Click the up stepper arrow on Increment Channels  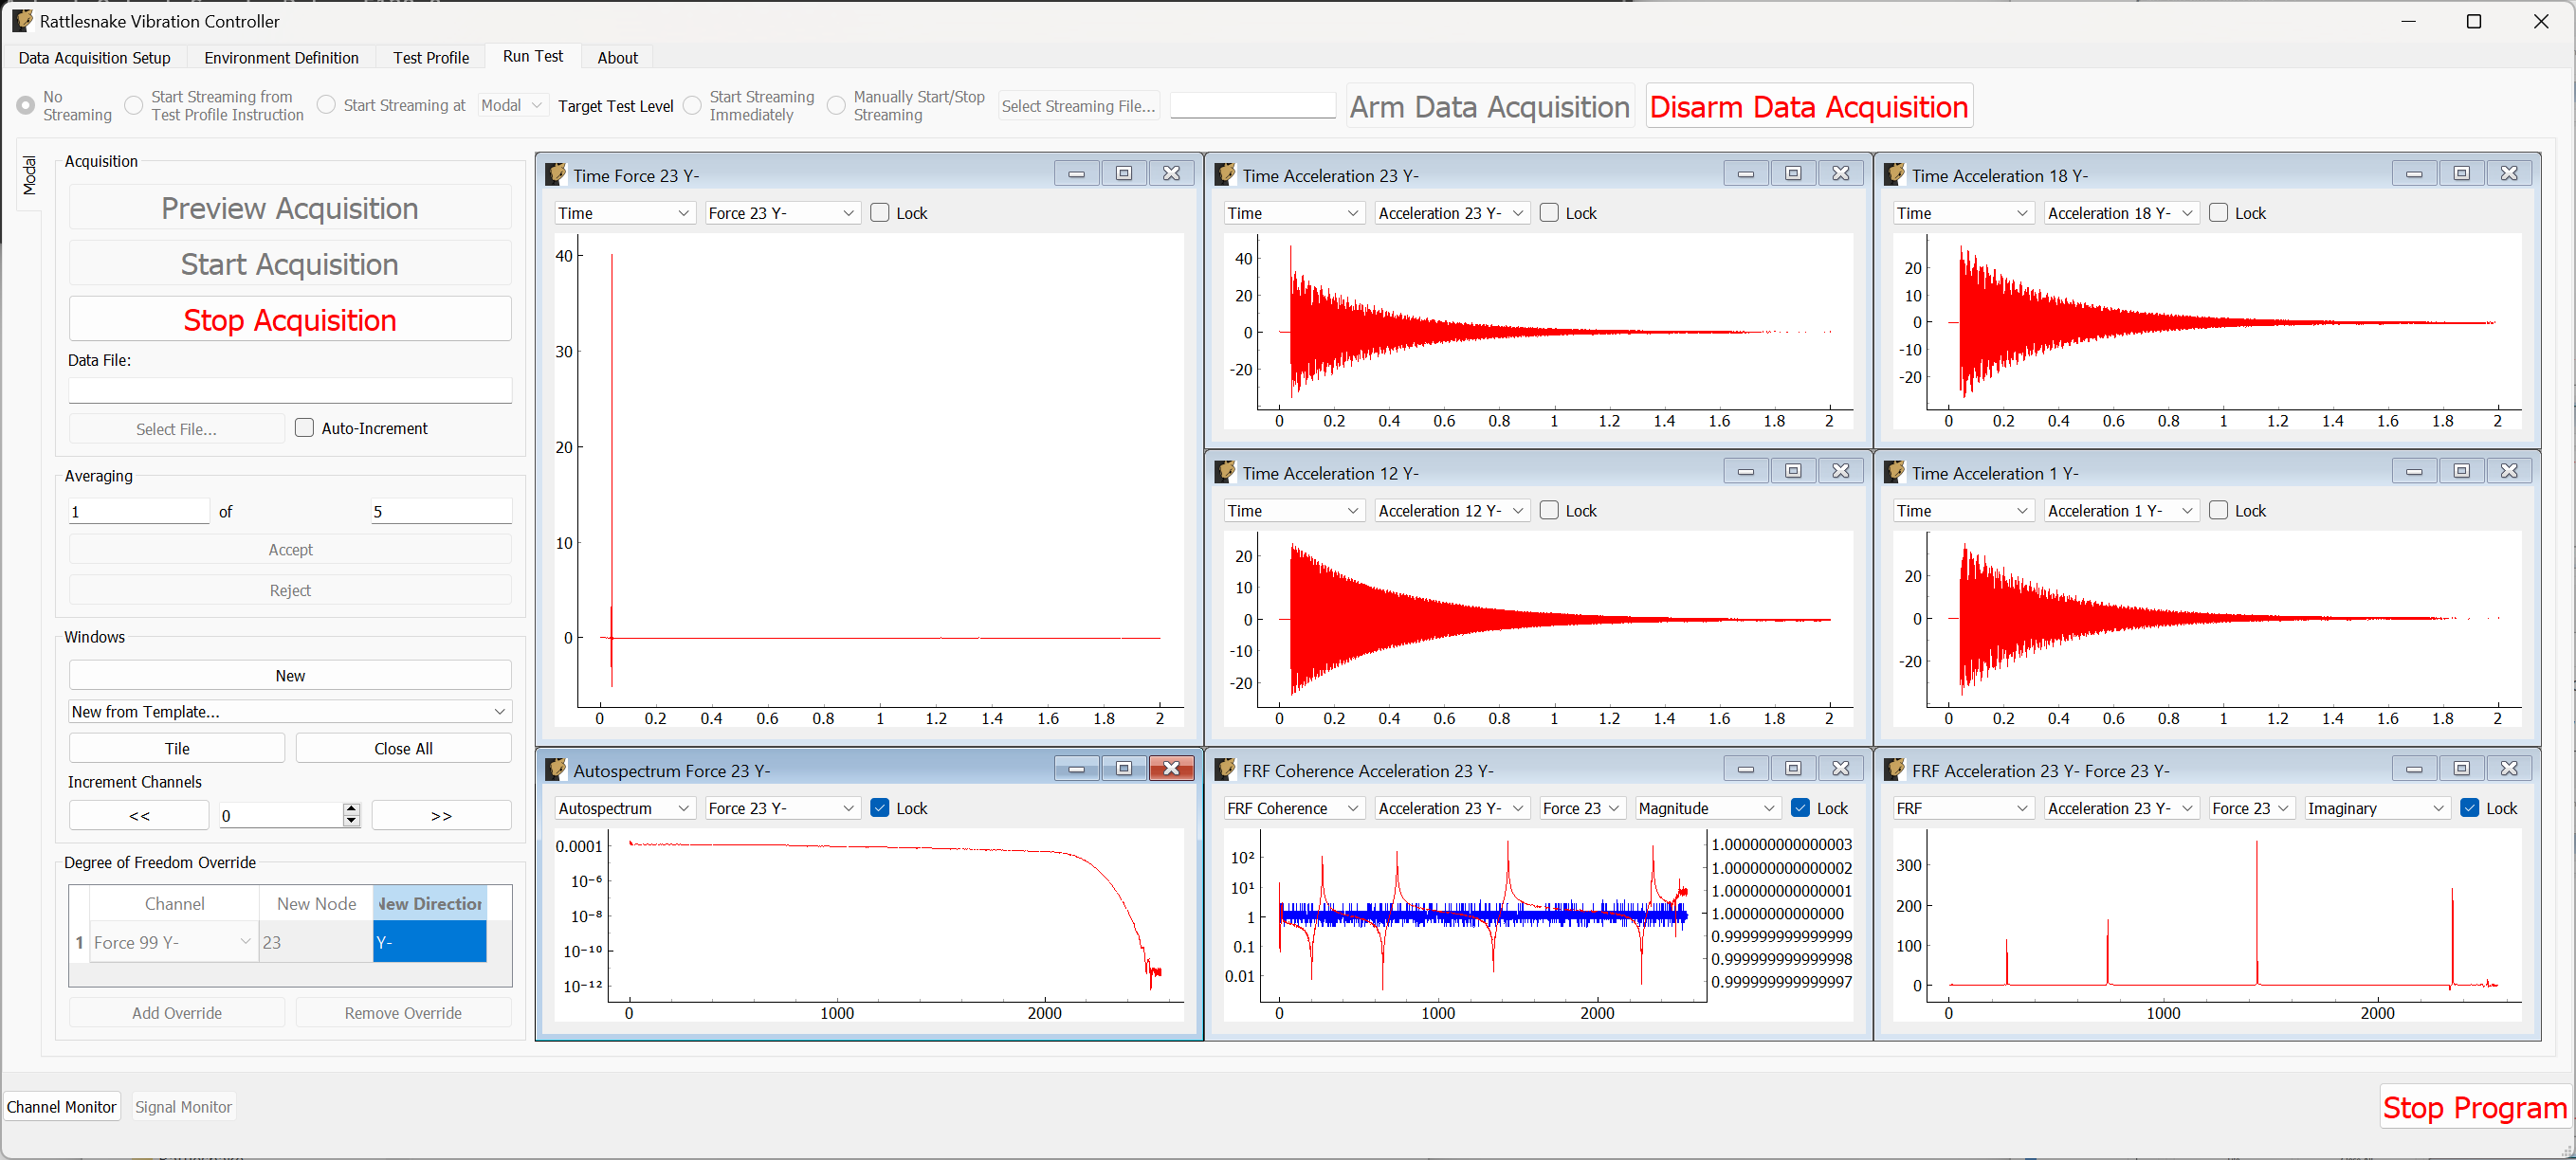[351, 808]
